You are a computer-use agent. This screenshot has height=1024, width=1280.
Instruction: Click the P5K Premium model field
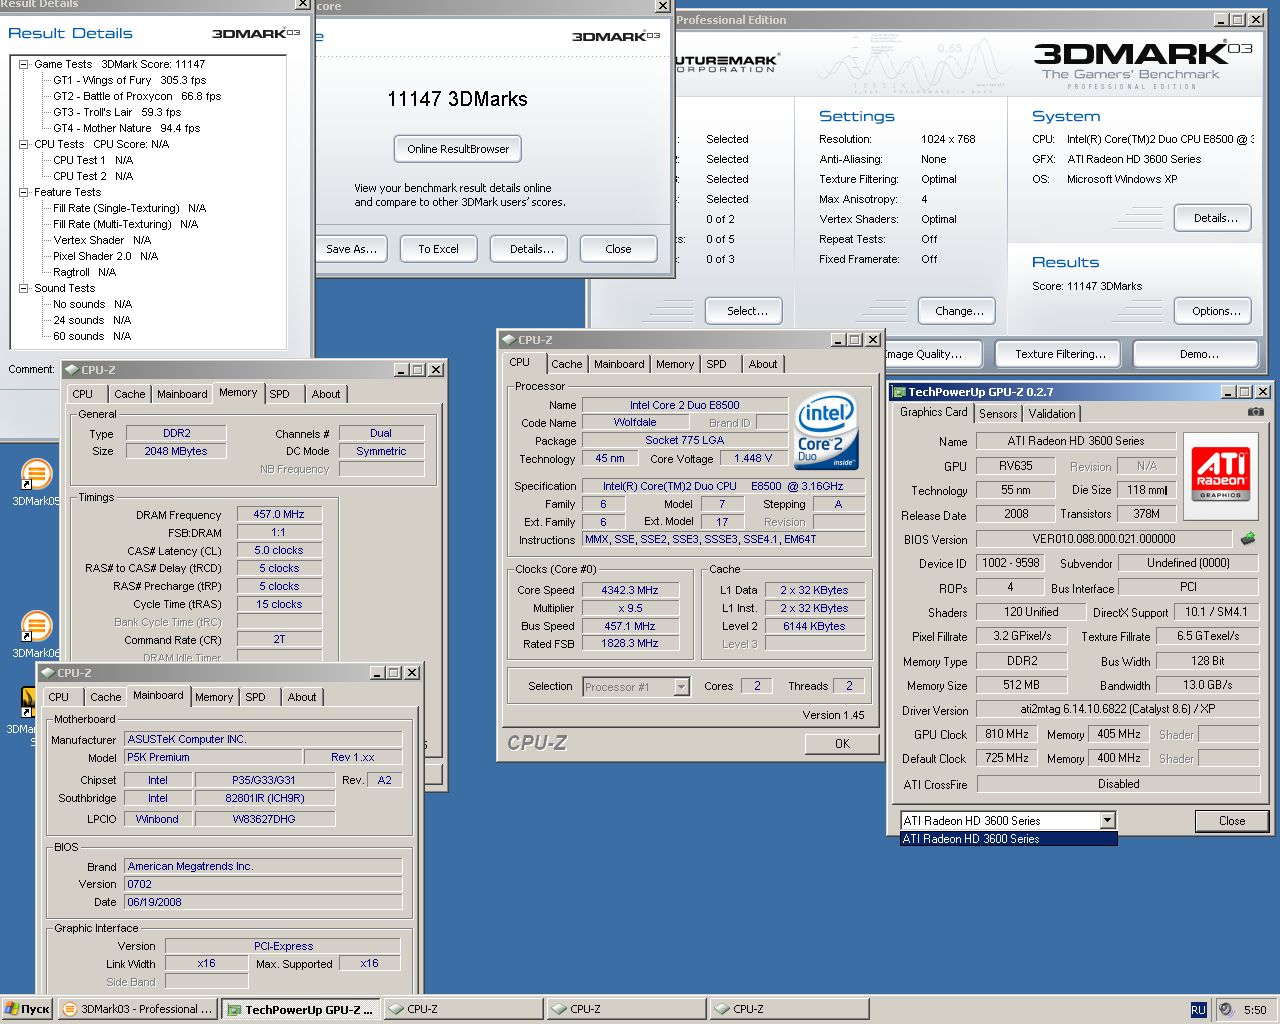coord(213,757)
